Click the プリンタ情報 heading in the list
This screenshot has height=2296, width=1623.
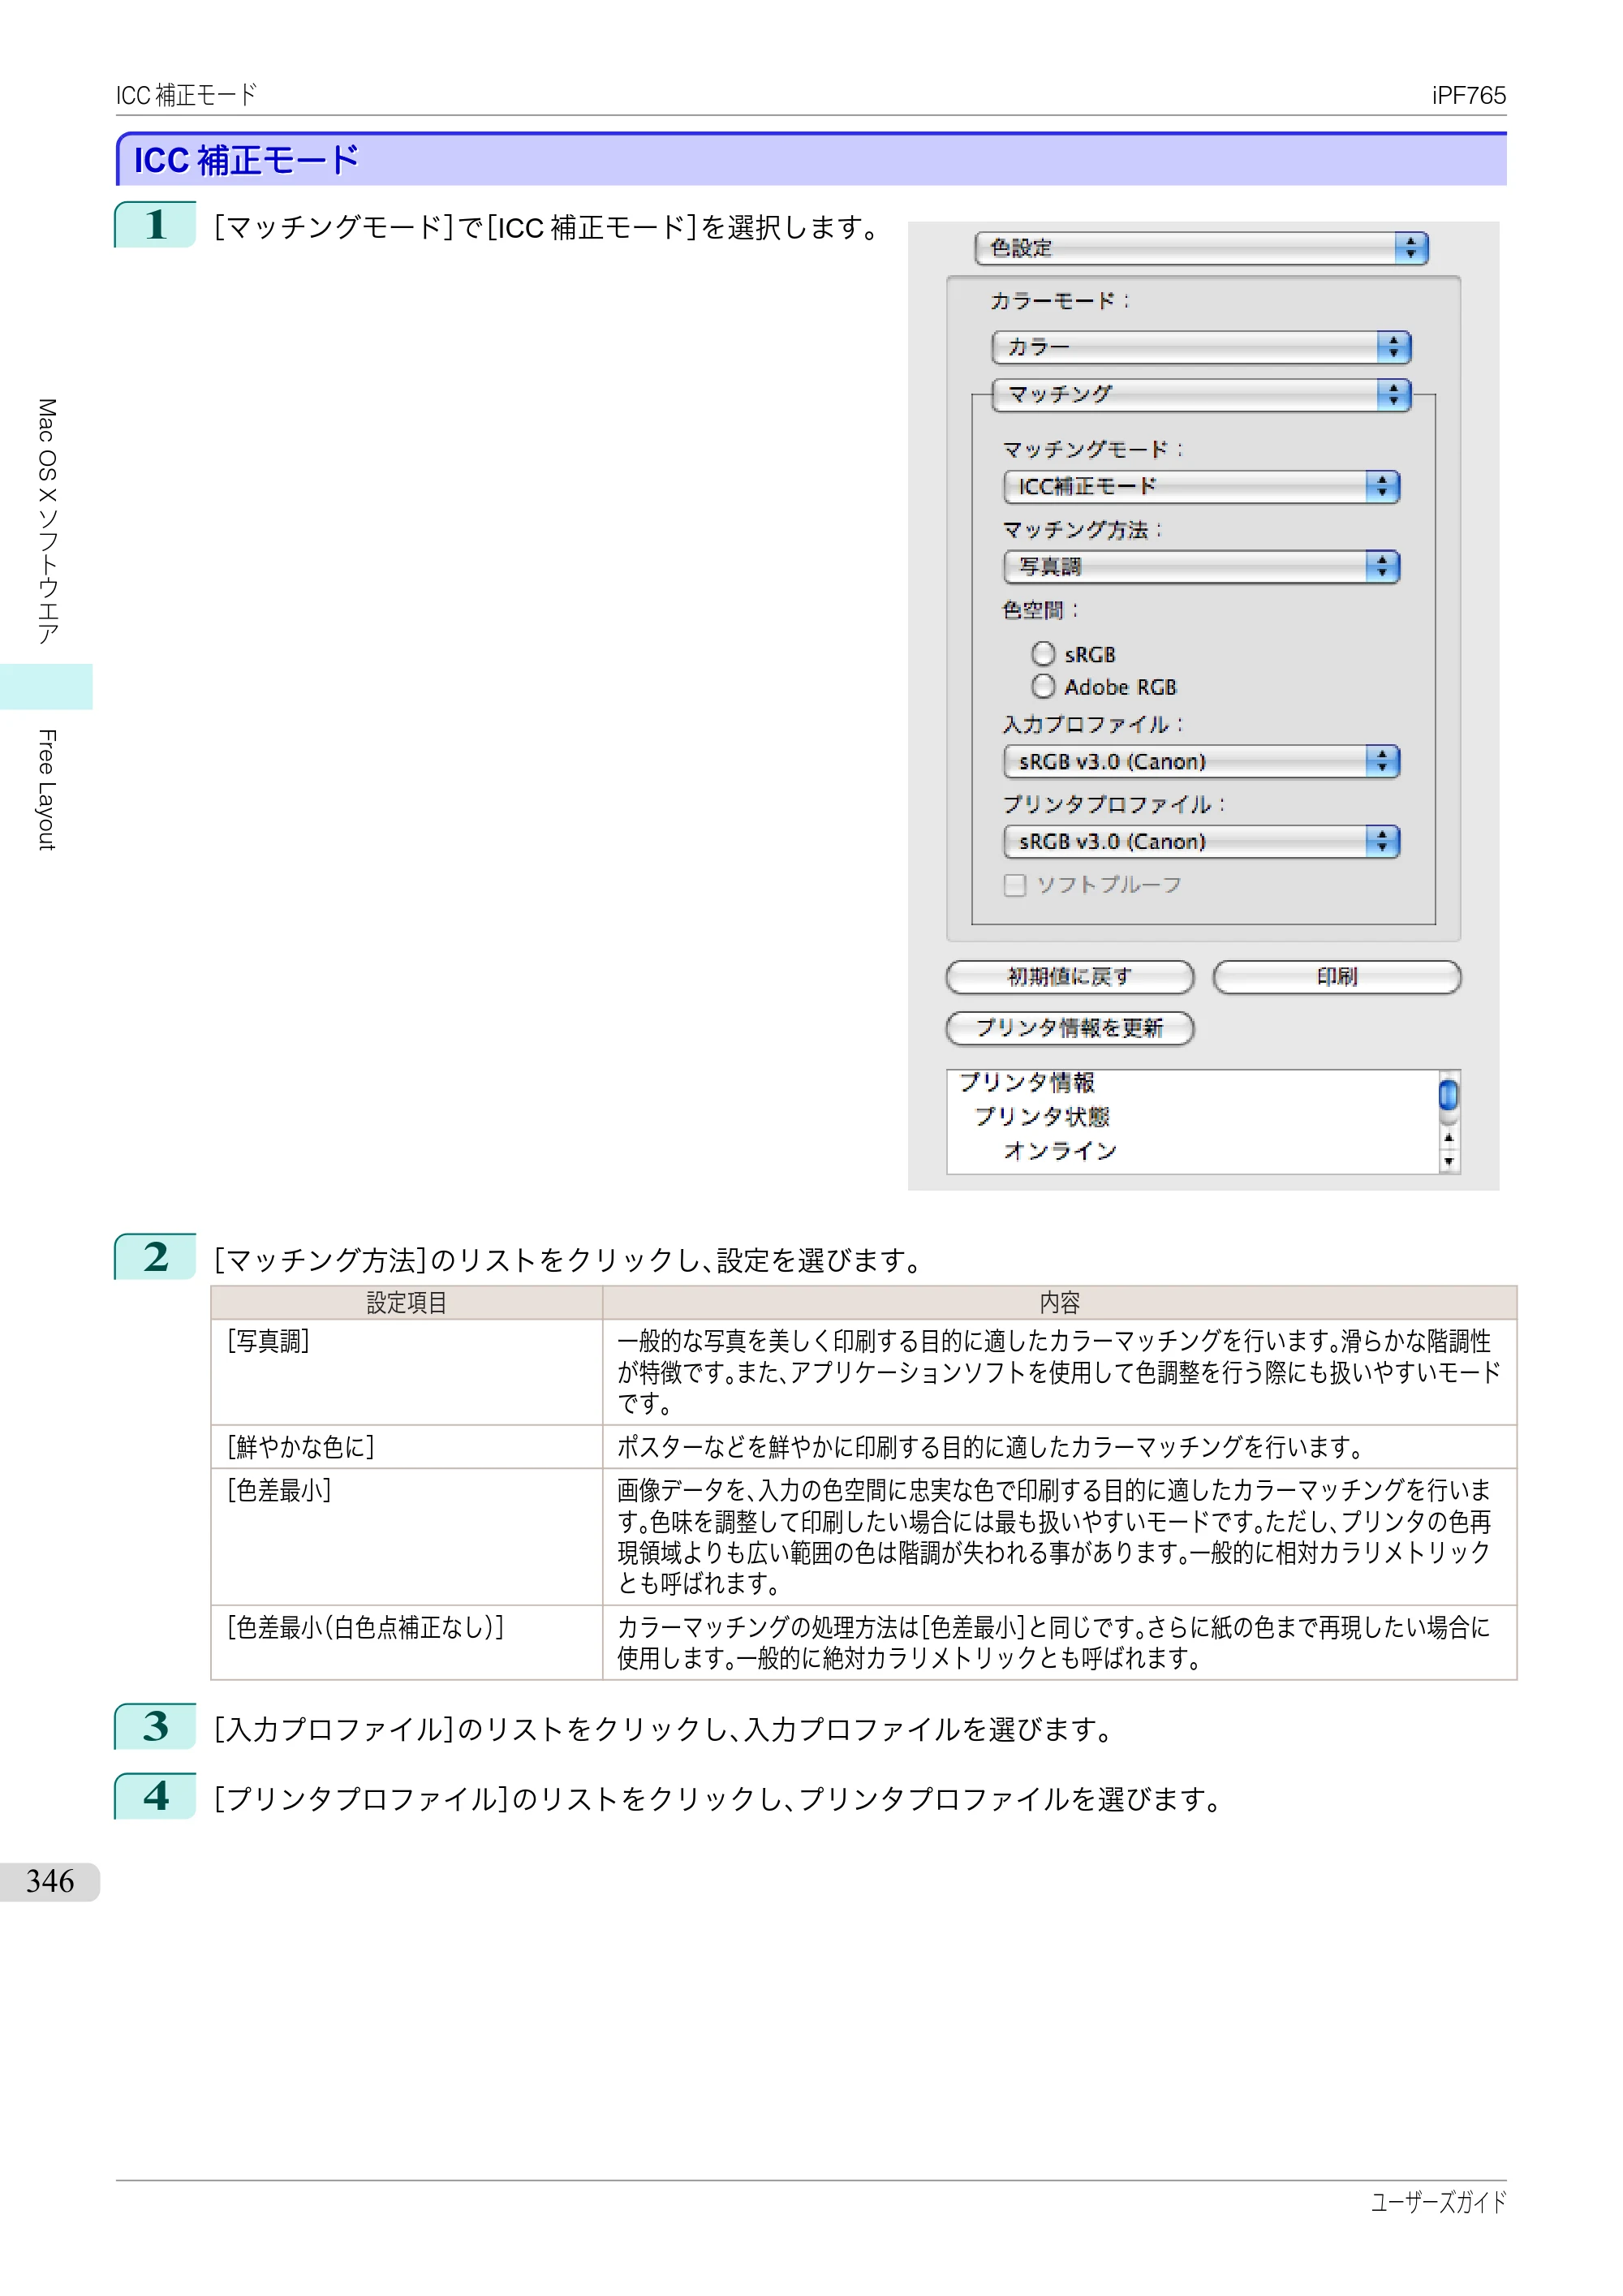point(1027,1082)
